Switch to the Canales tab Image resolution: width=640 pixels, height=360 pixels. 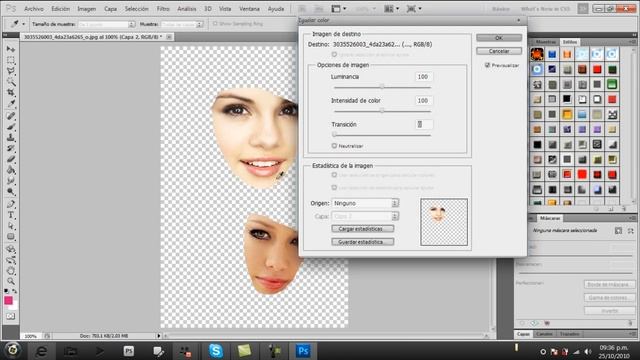tap(544, 334)
